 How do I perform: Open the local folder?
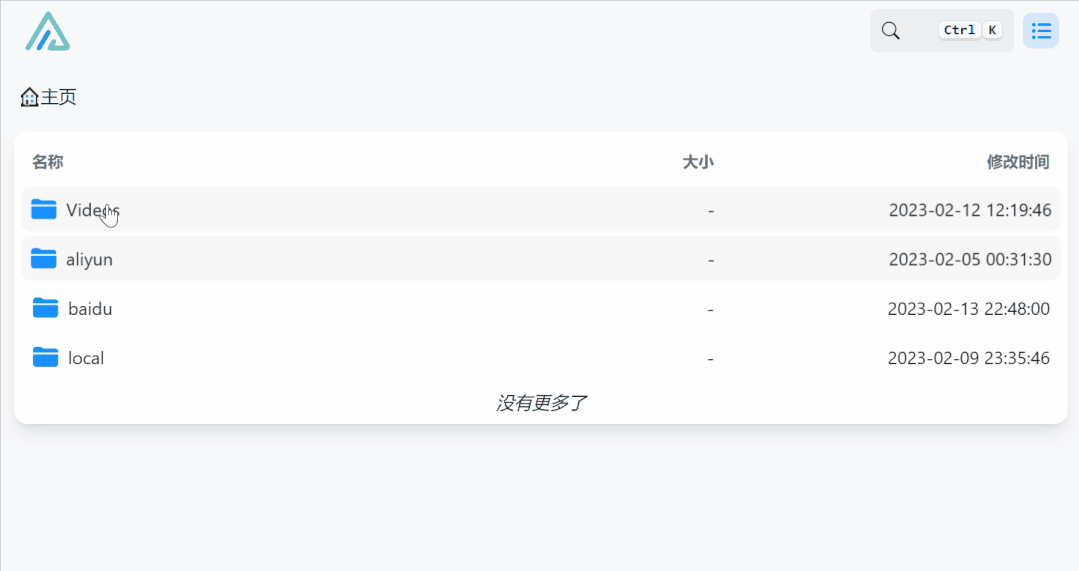(x=86, y=358)
